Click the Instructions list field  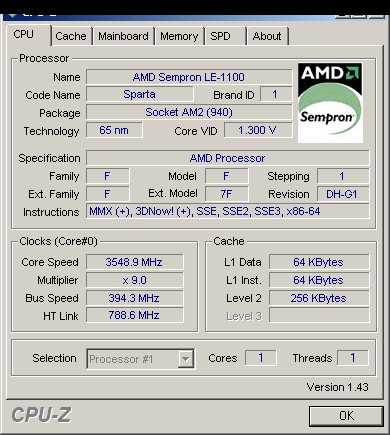[227, 211]
